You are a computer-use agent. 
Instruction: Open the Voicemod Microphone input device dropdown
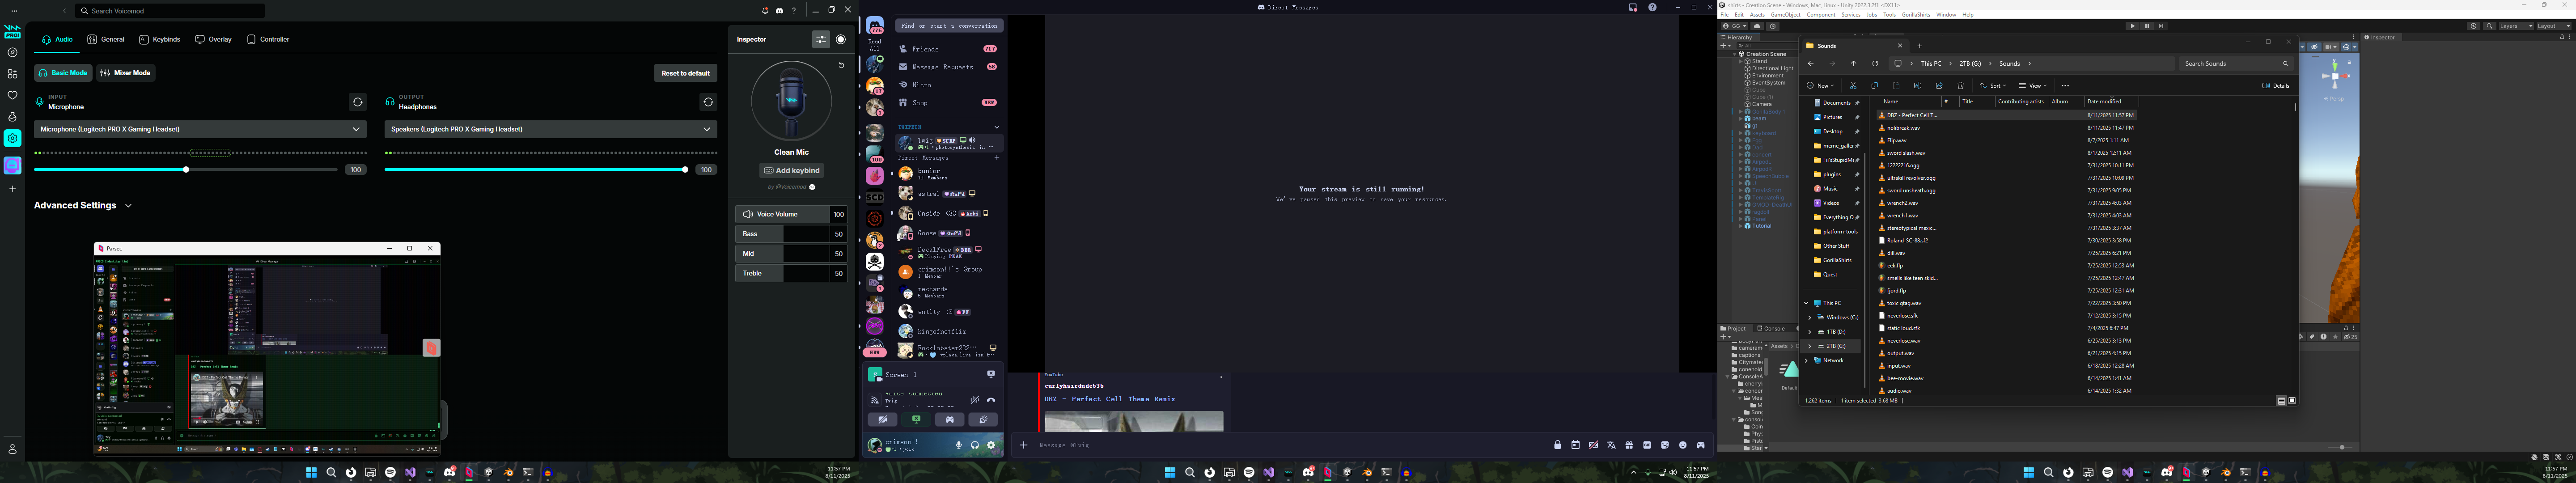[x=200, y=129]
